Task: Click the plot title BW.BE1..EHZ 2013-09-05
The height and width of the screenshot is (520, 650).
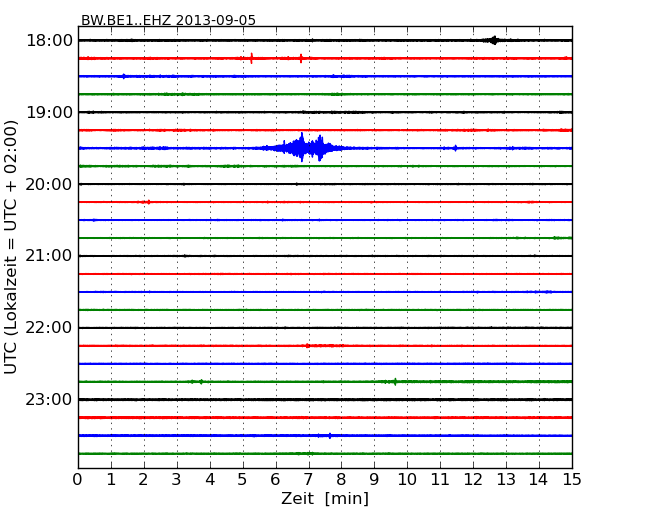Action: 168,20
